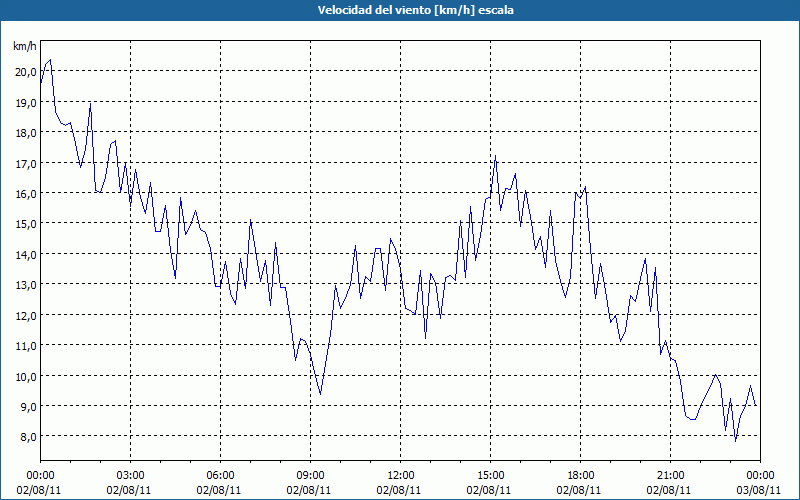Click the "18,0" y-axis label
This screenshot has width=800, height=500.
[26, 133]
